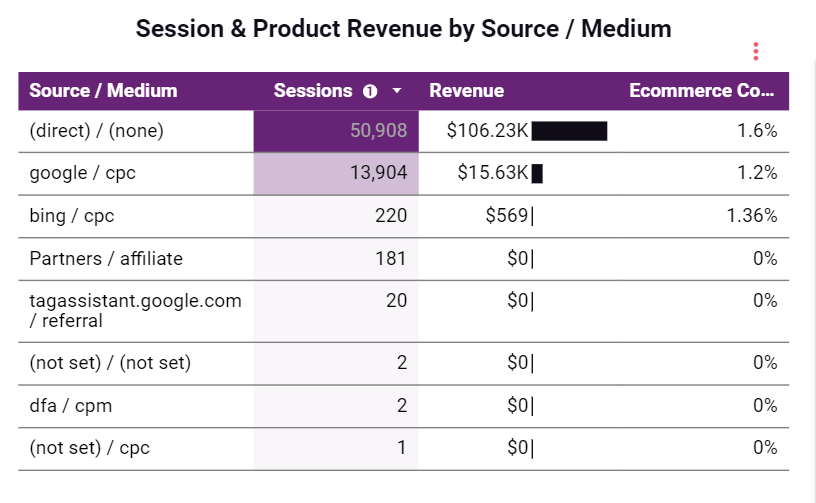Select the (direct) / (none) row label

pyautogui.click(x=96, y=130)
